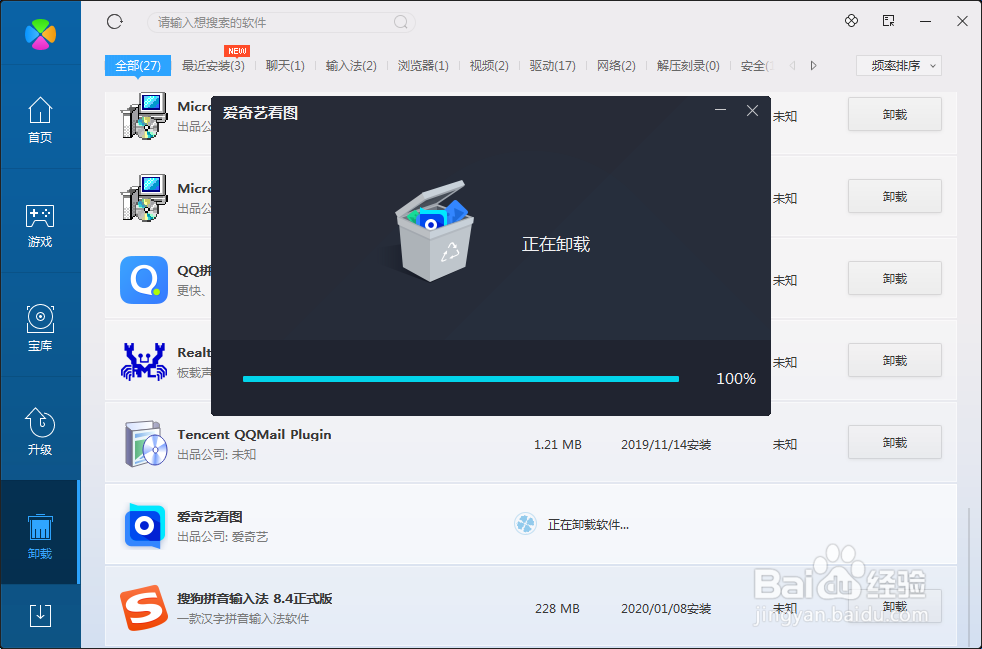Open the 首页 home section in sidebar
Viewport: 982px width, 649px height.
pos(40,120)
